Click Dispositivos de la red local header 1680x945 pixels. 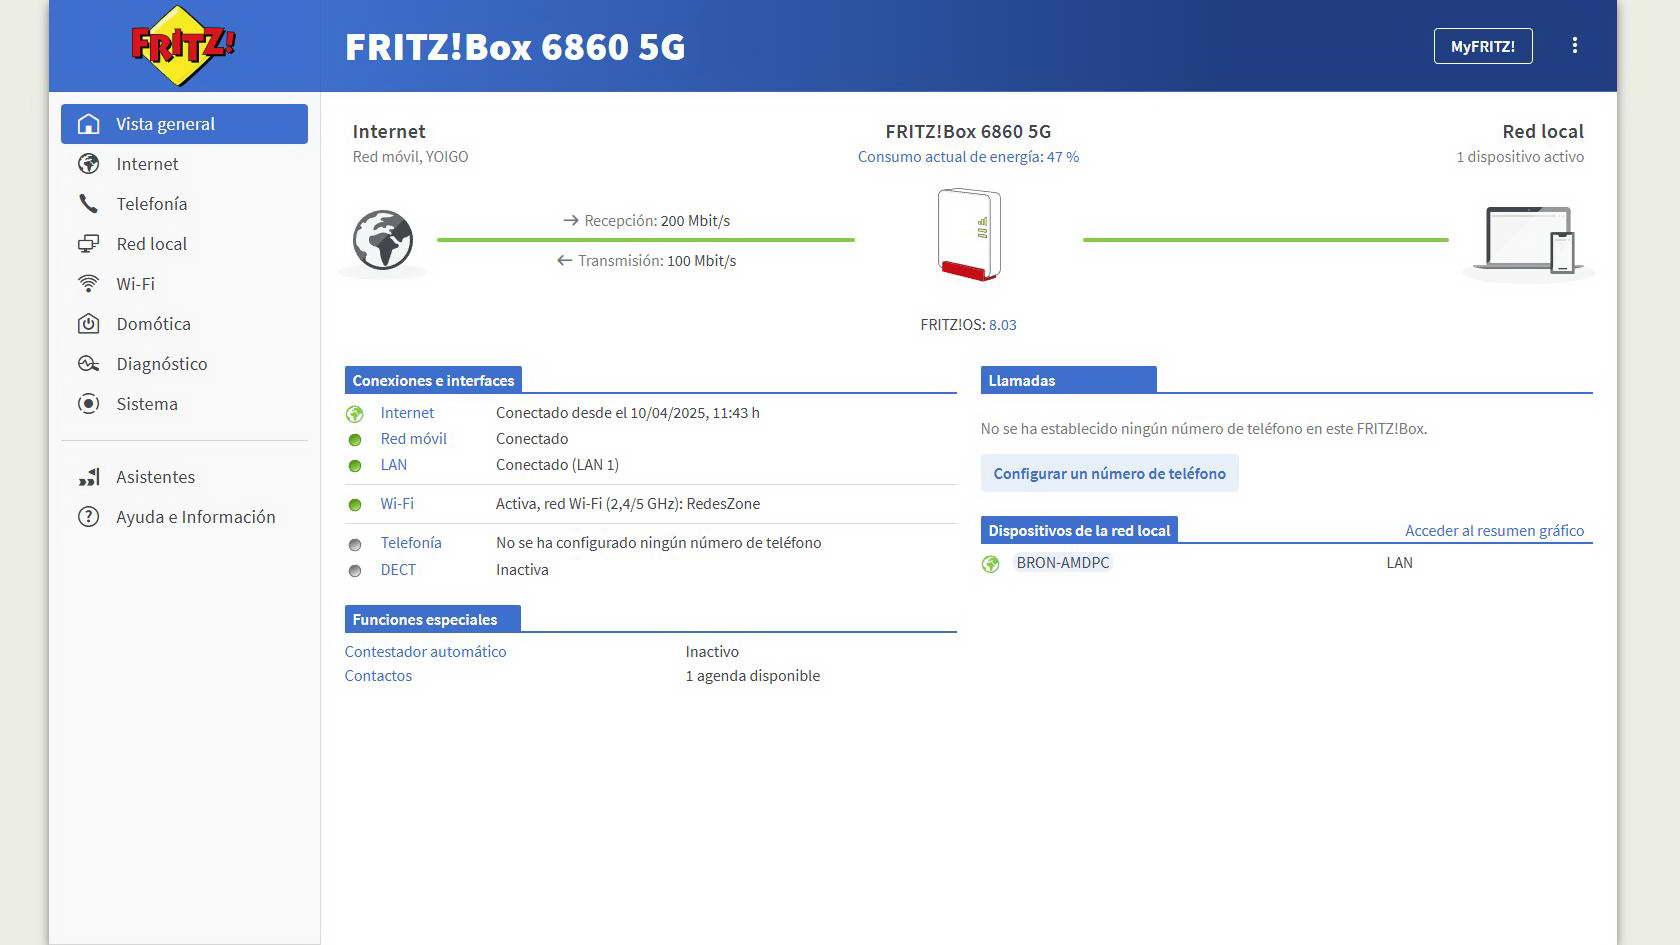1079,530
